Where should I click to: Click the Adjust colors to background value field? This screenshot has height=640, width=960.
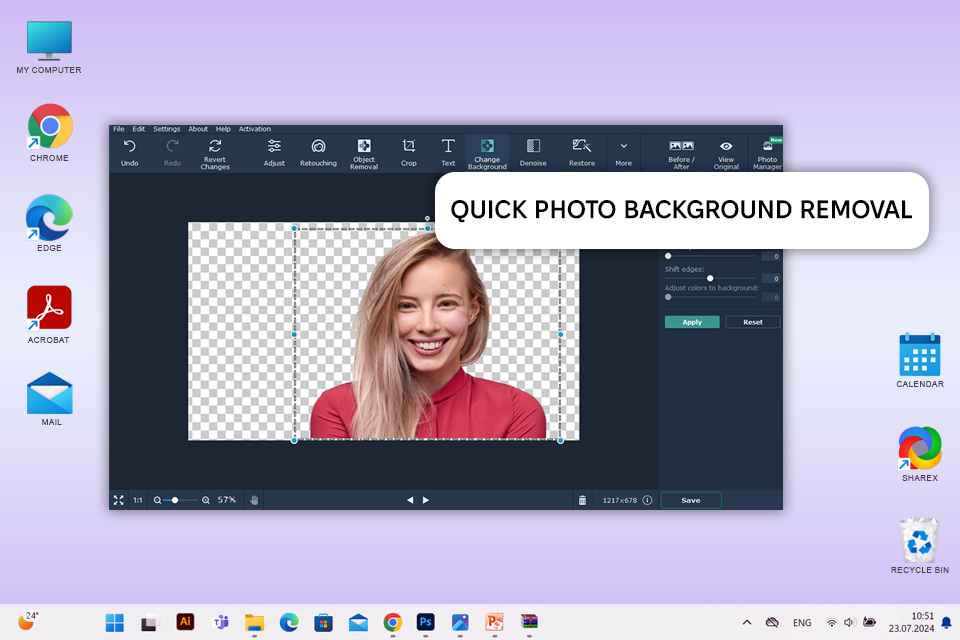[771, 298]
